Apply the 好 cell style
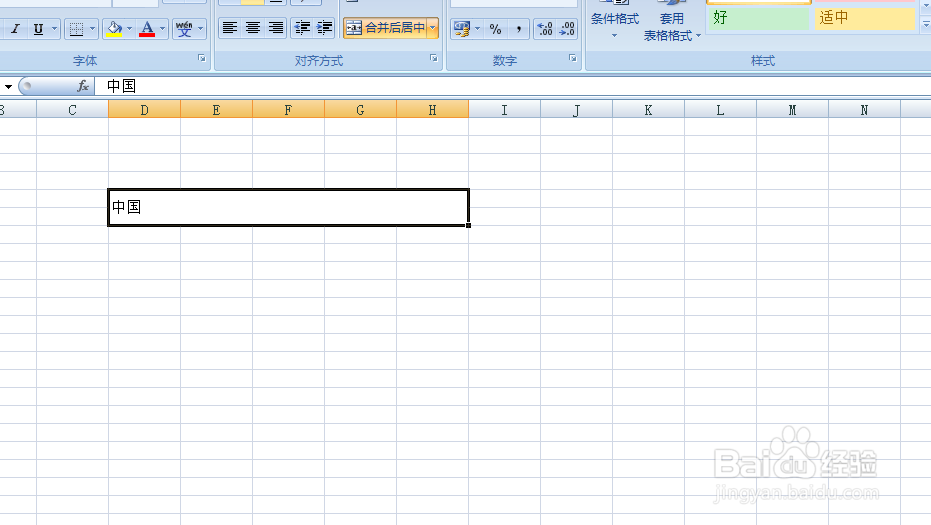 (758, 18)
